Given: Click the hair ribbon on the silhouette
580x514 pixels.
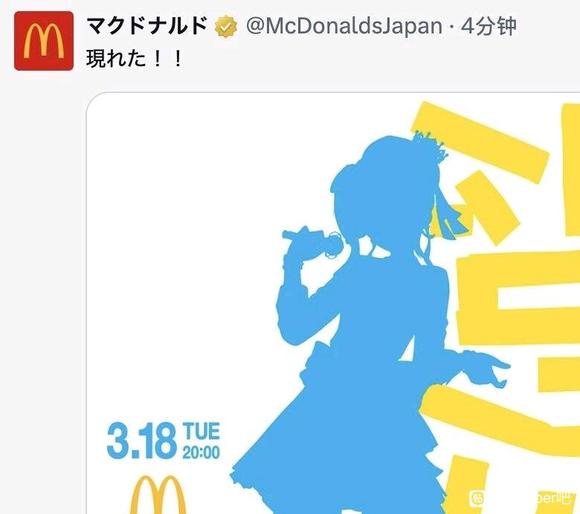Looking at the screenshot, I should [x=444, y=214].
